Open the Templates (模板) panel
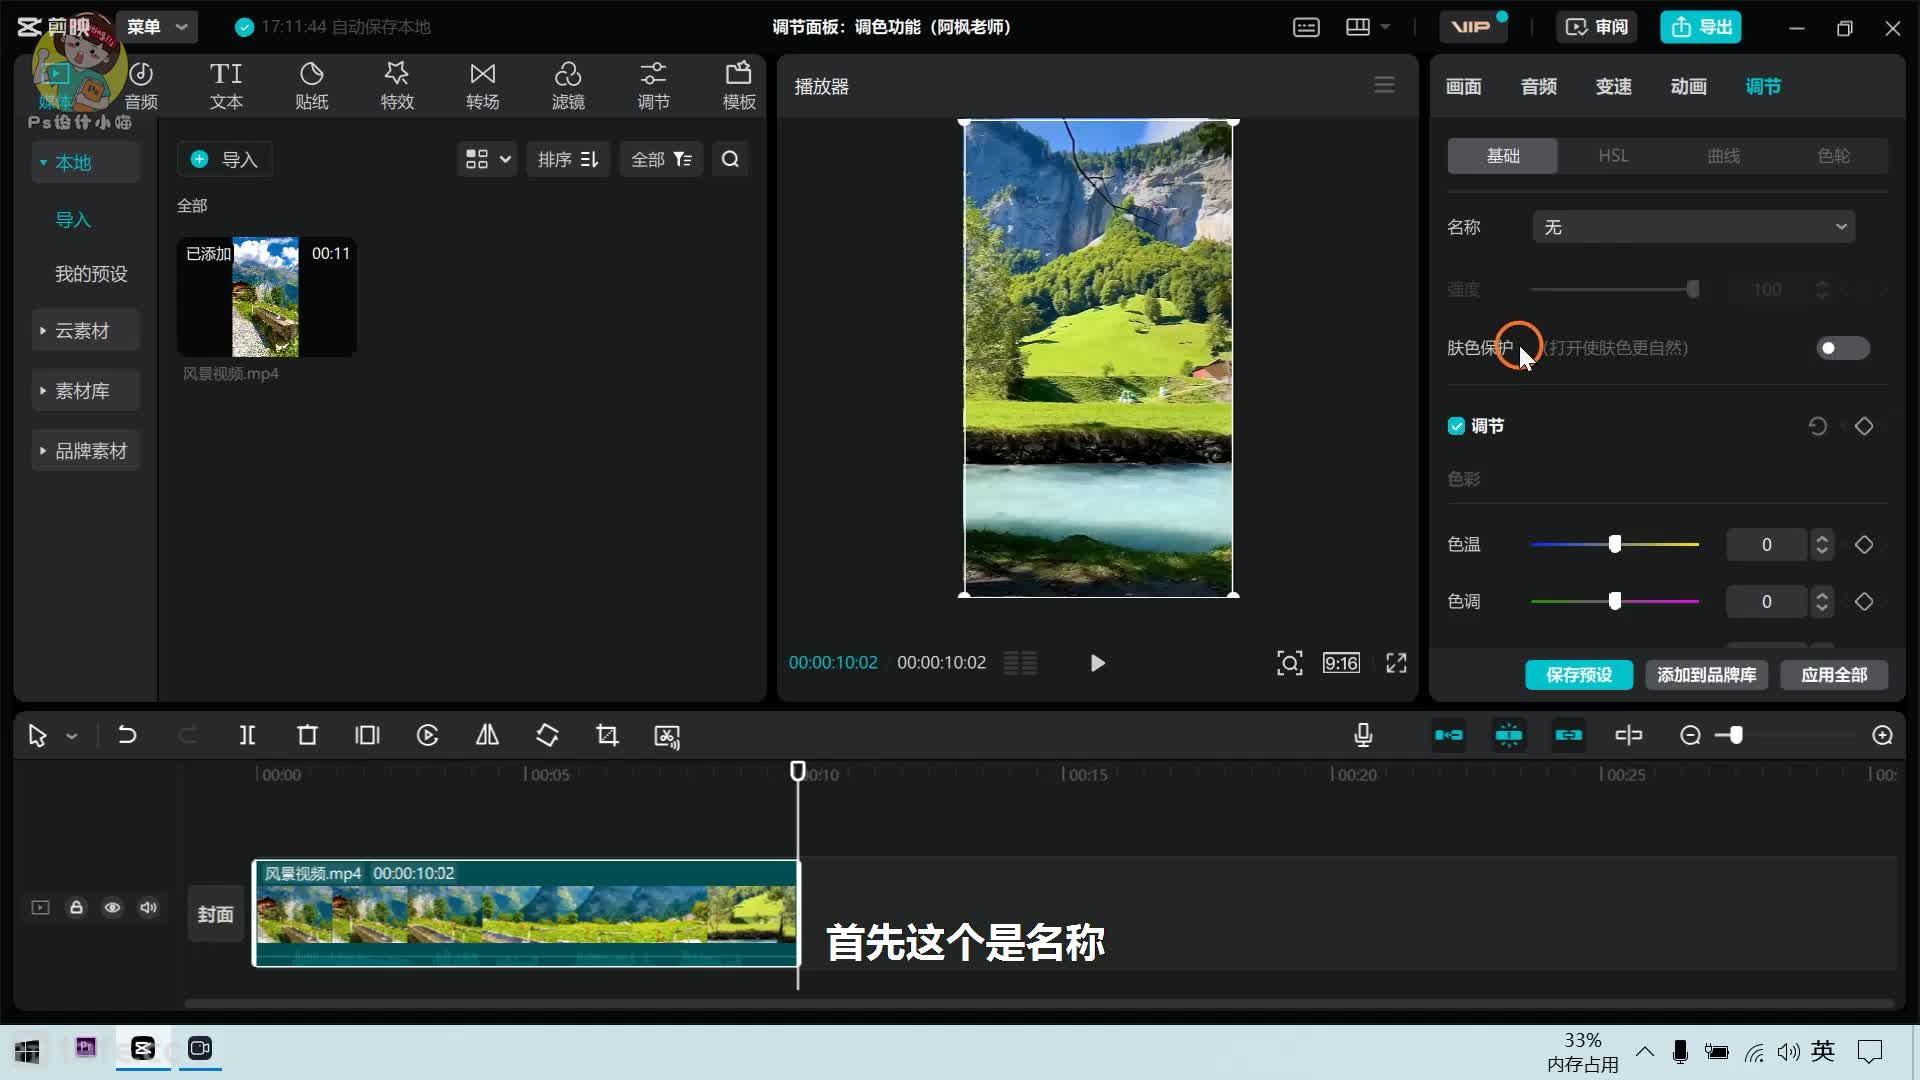Viewport: 1920px width, 1080px height. click(x=739, y=86)
